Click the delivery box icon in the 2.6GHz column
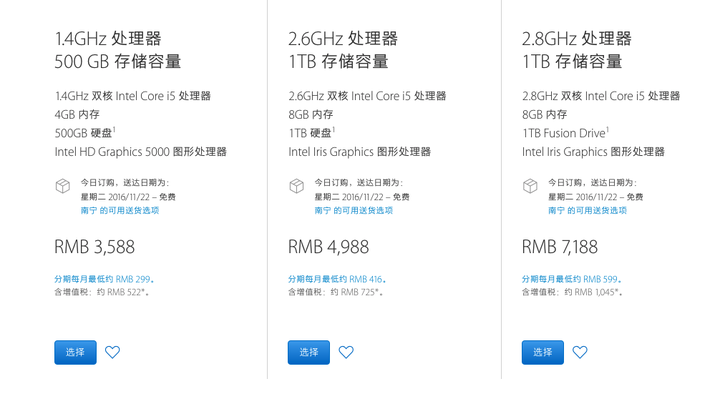 tap(297, 186)
